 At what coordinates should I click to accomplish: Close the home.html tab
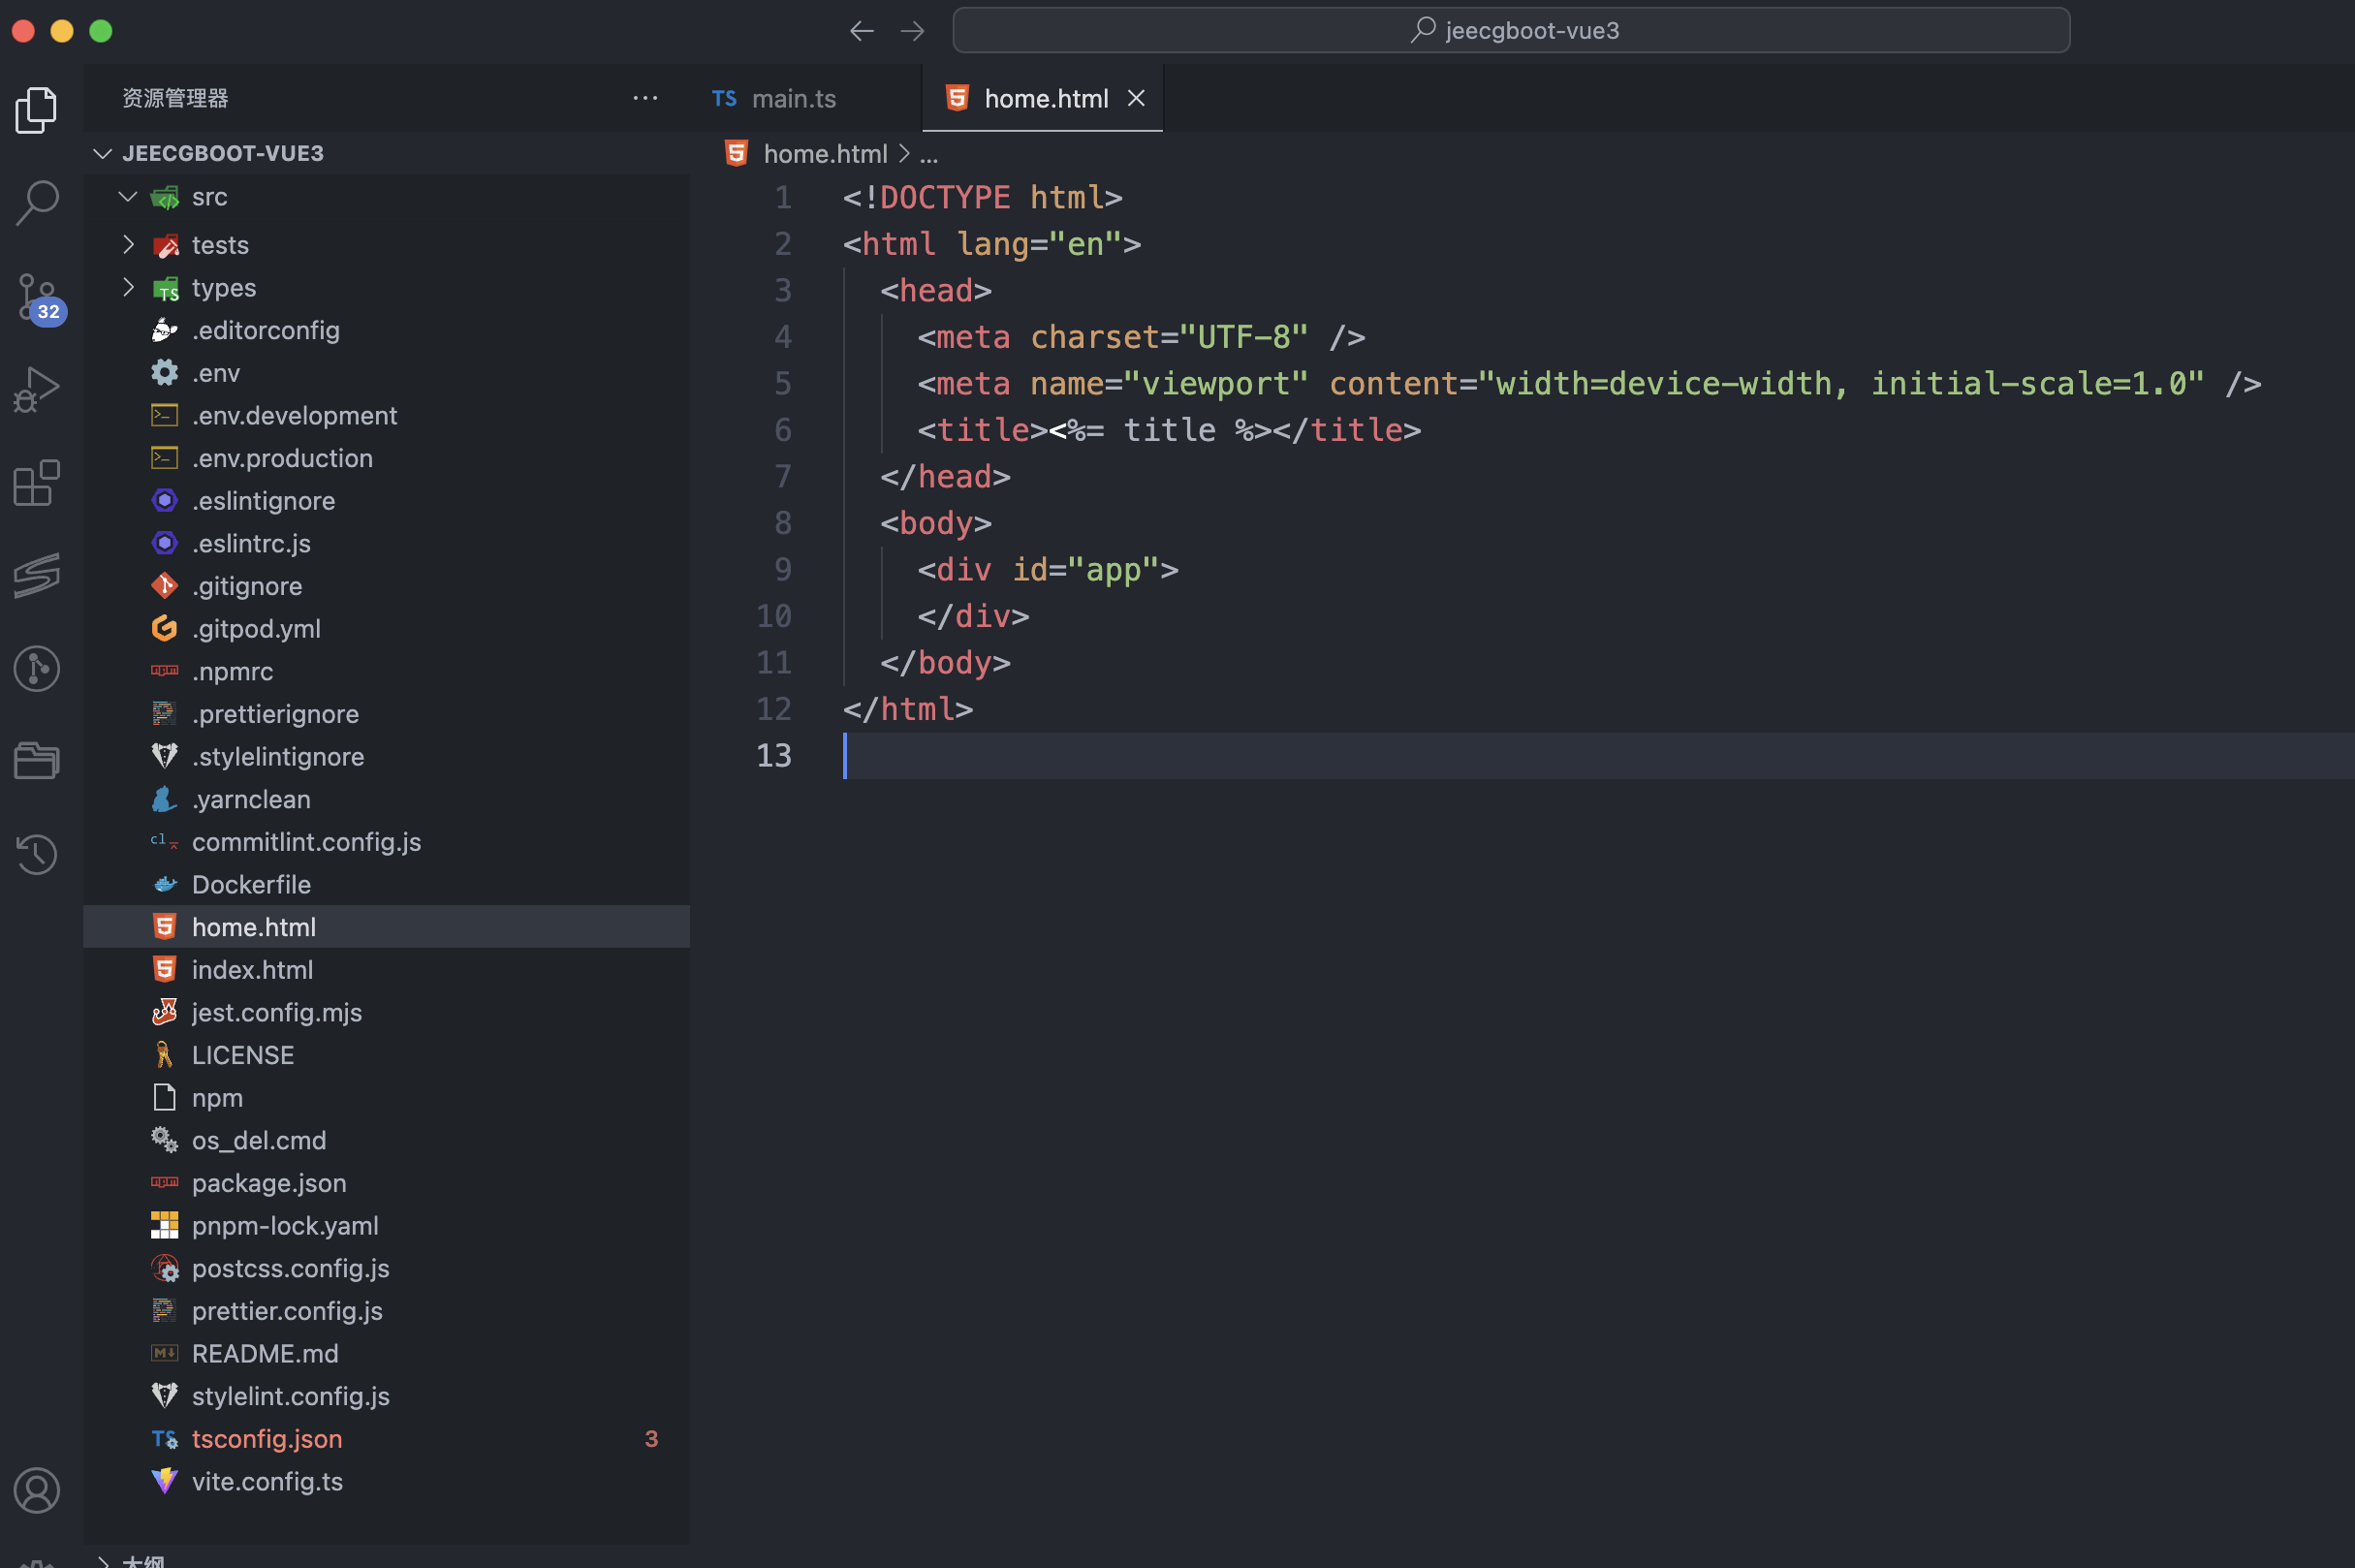(1136, 98)
